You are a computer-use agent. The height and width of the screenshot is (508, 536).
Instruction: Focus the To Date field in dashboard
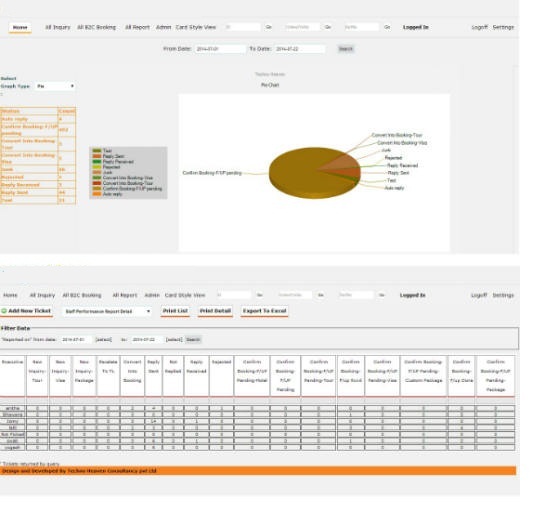299,49
